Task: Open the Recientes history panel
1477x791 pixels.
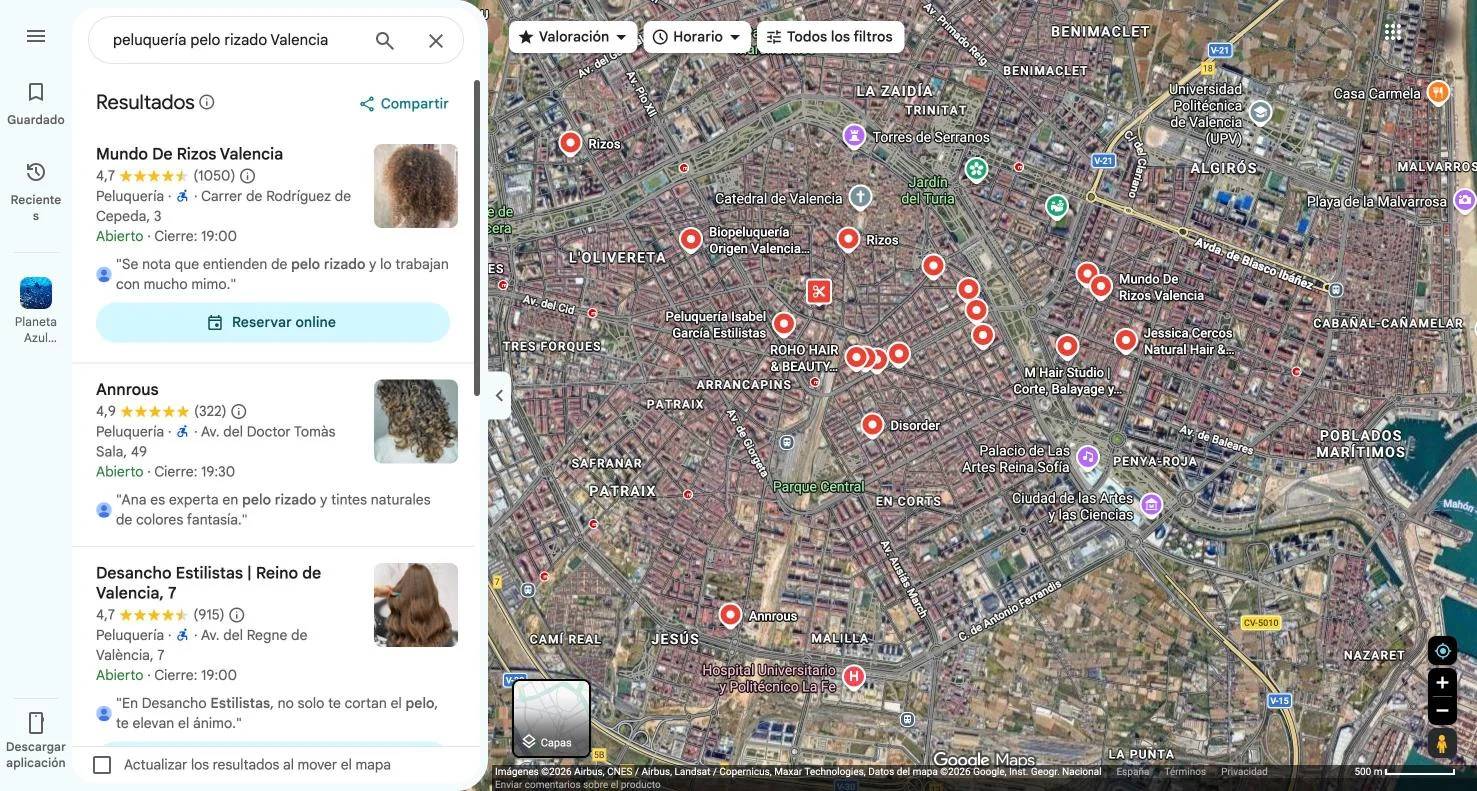Action: (x=36, y=190)
